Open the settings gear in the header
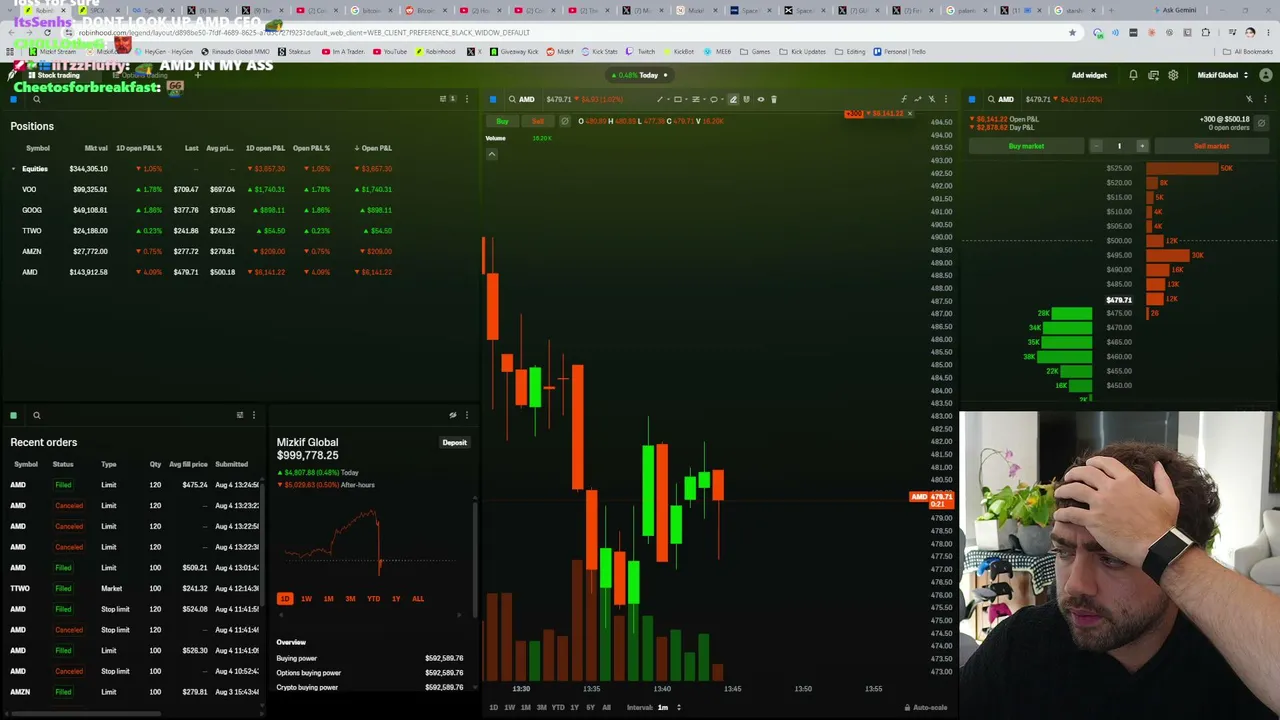Screen dimensions: 1280x720 tap(1173, 75)
